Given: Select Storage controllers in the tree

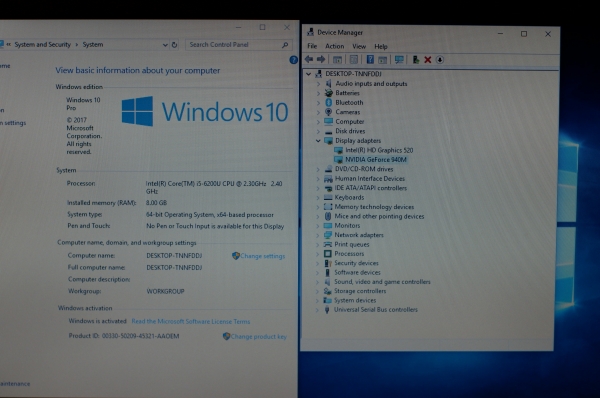Looking at the screenshot, I should (360, 291).
